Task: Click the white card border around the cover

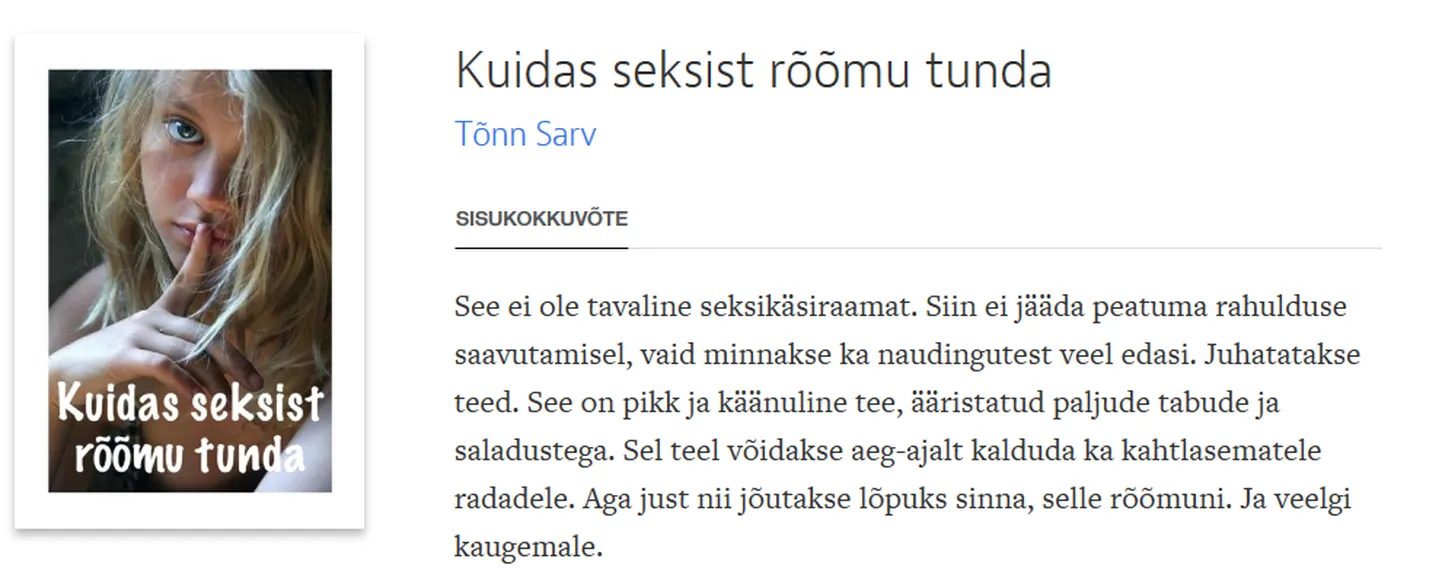Action: point(189,51)
